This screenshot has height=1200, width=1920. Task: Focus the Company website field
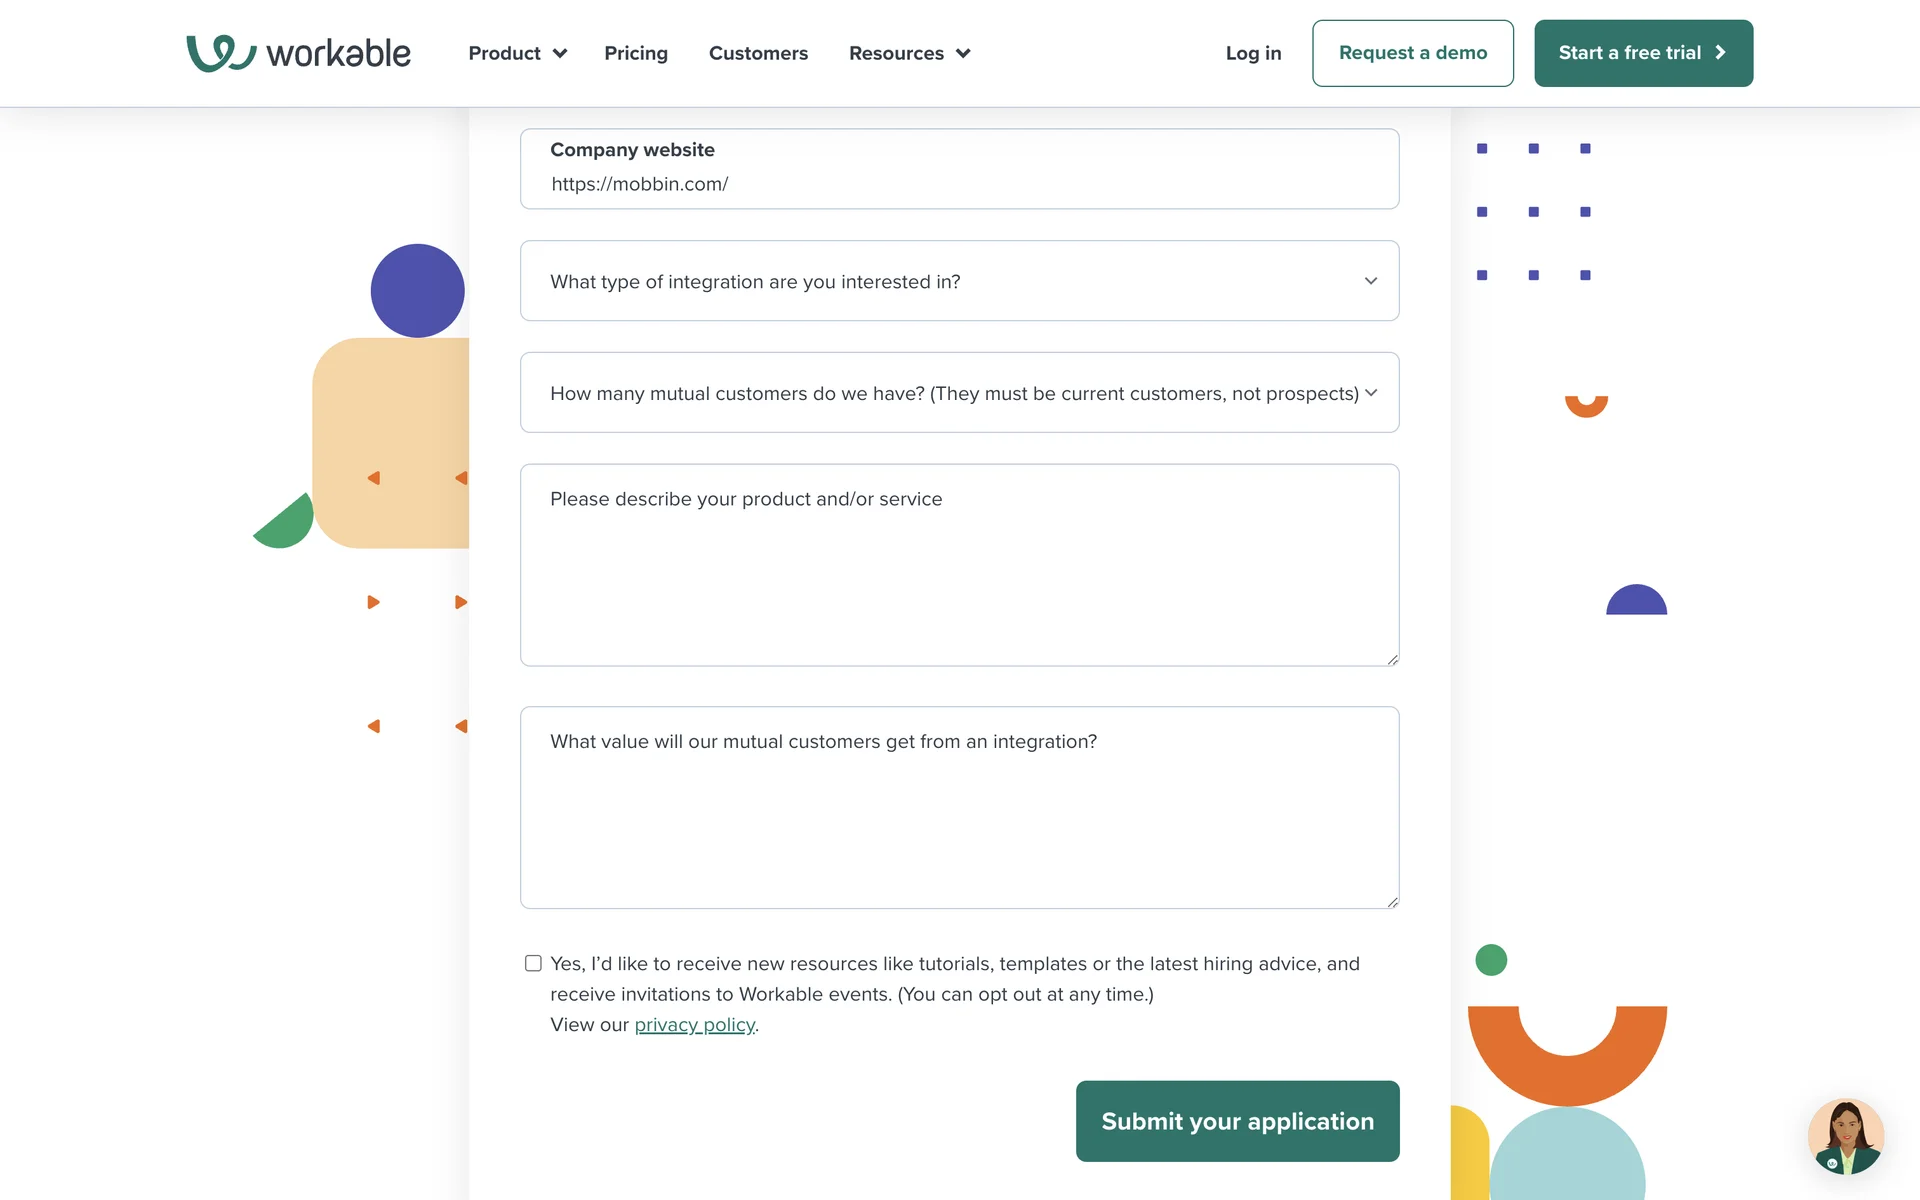(959, 184)
